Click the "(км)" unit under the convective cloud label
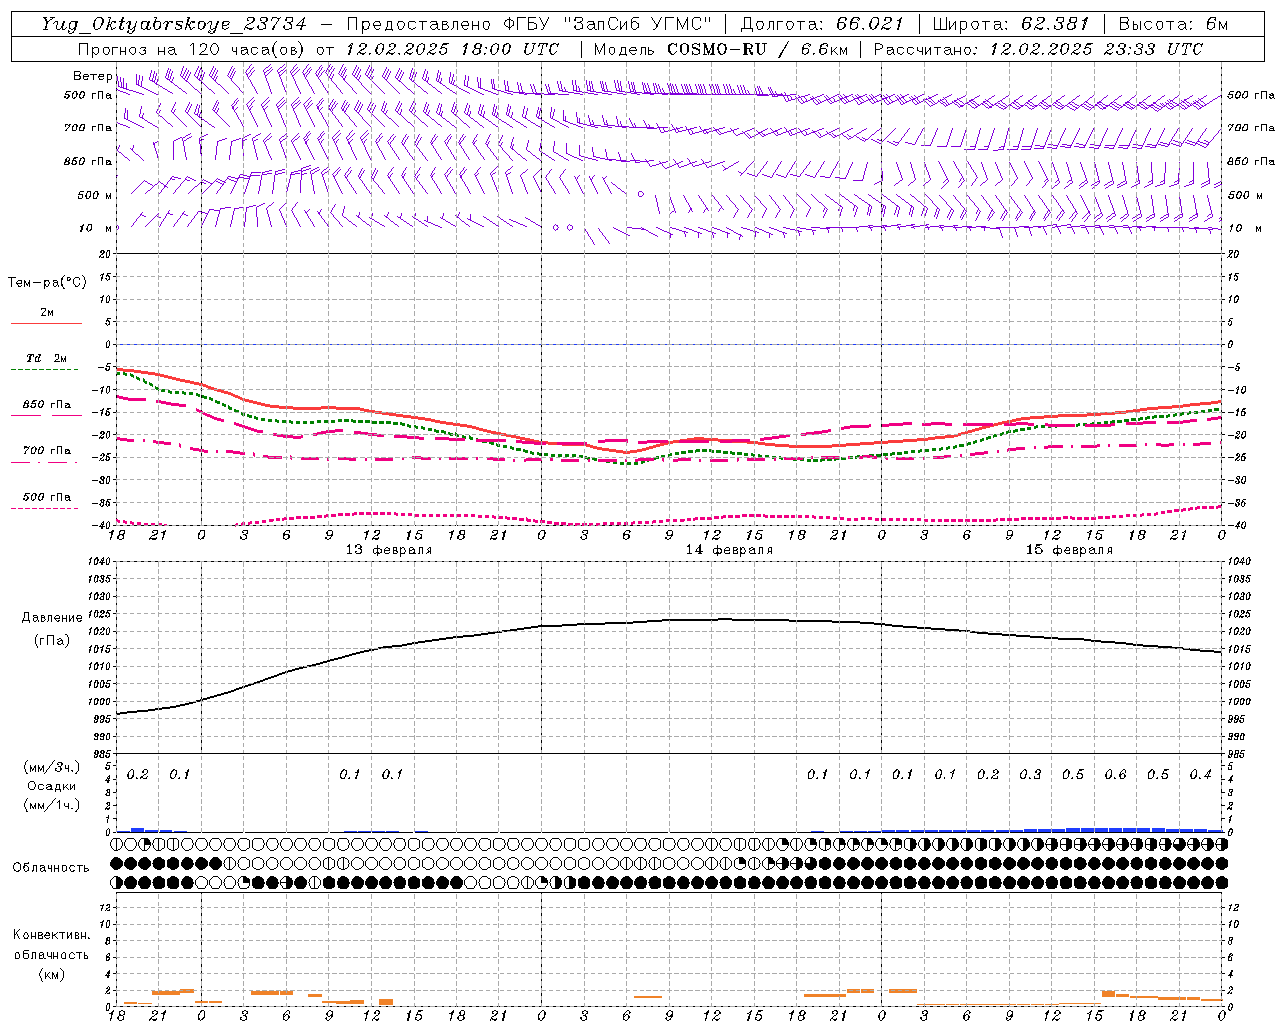The image size is (1280, 1024). coord(51,974)
